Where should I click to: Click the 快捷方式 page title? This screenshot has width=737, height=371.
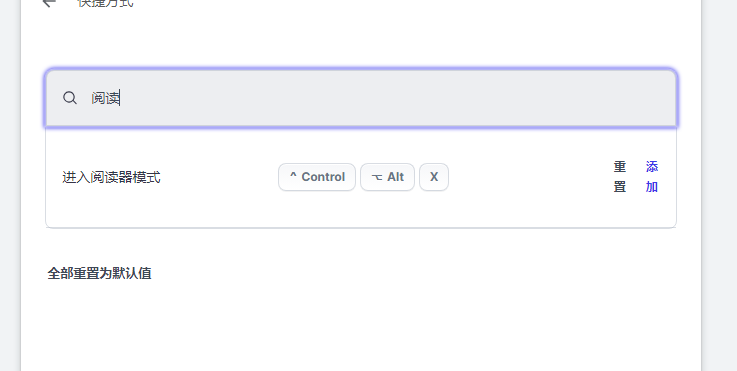click(105, 3)
